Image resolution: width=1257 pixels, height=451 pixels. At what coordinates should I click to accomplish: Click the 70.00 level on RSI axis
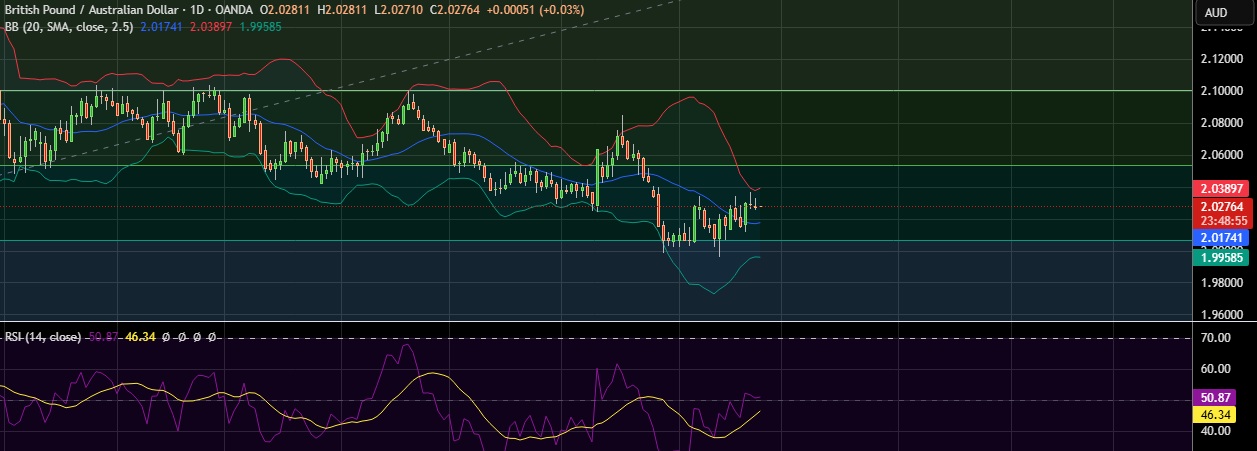1216,339
